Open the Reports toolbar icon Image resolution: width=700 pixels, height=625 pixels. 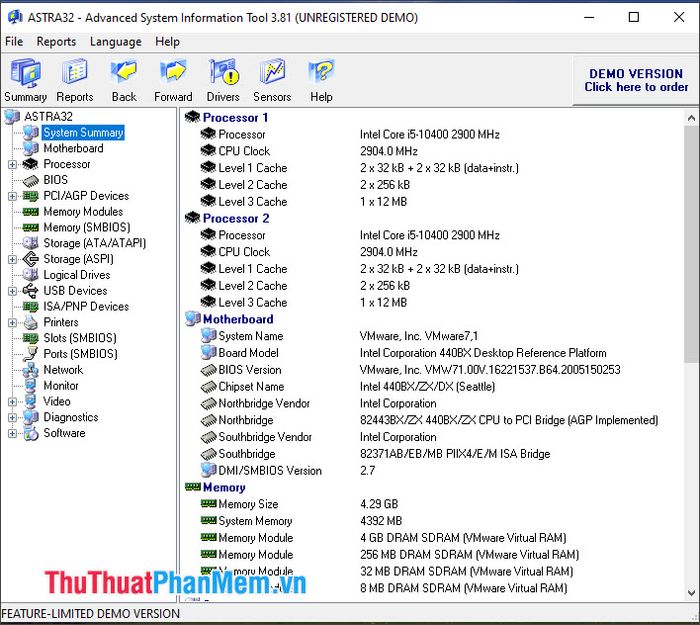75,80
